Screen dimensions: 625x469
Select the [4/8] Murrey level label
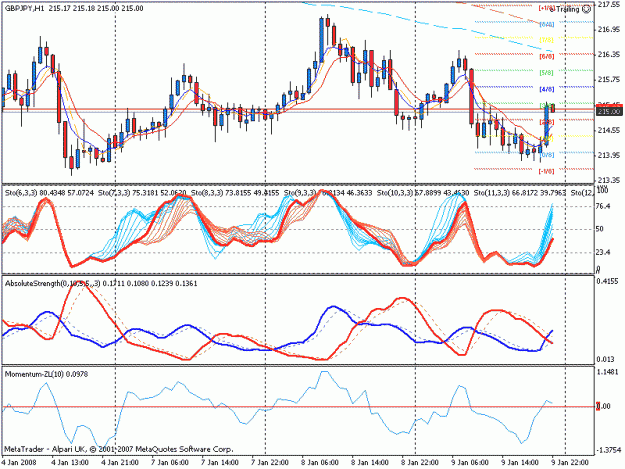point(546,90)
